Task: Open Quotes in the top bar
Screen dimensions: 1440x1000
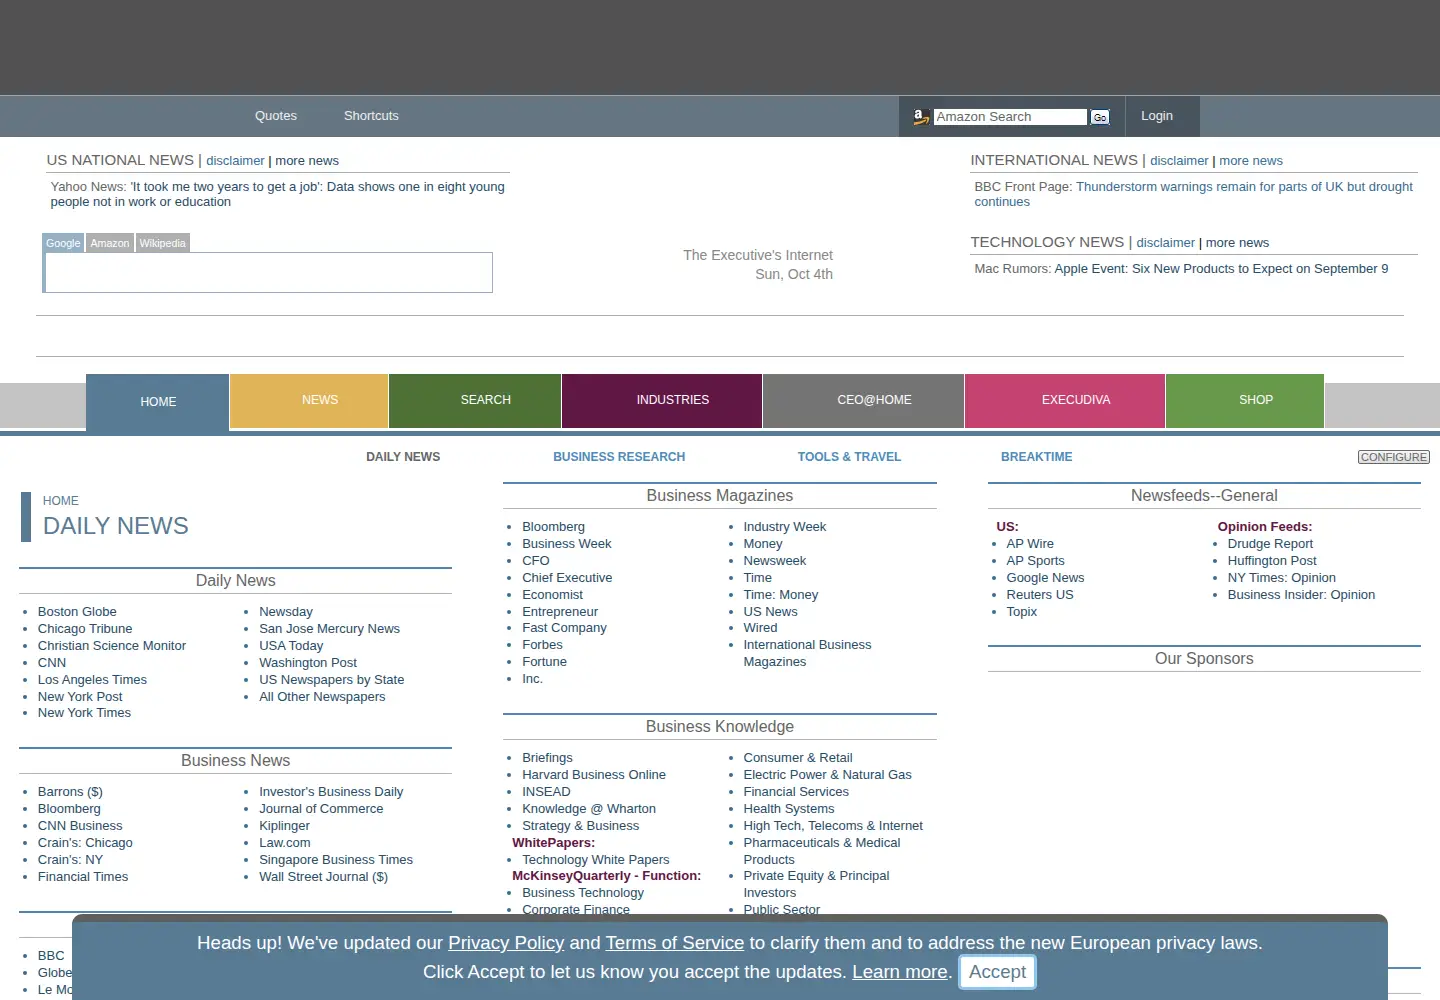Action: [276, 116]
